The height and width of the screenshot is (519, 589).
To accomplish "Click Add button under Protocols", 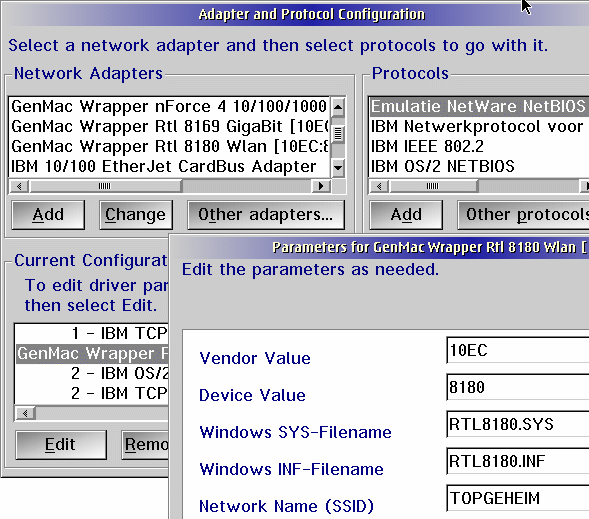I will 406,215.
